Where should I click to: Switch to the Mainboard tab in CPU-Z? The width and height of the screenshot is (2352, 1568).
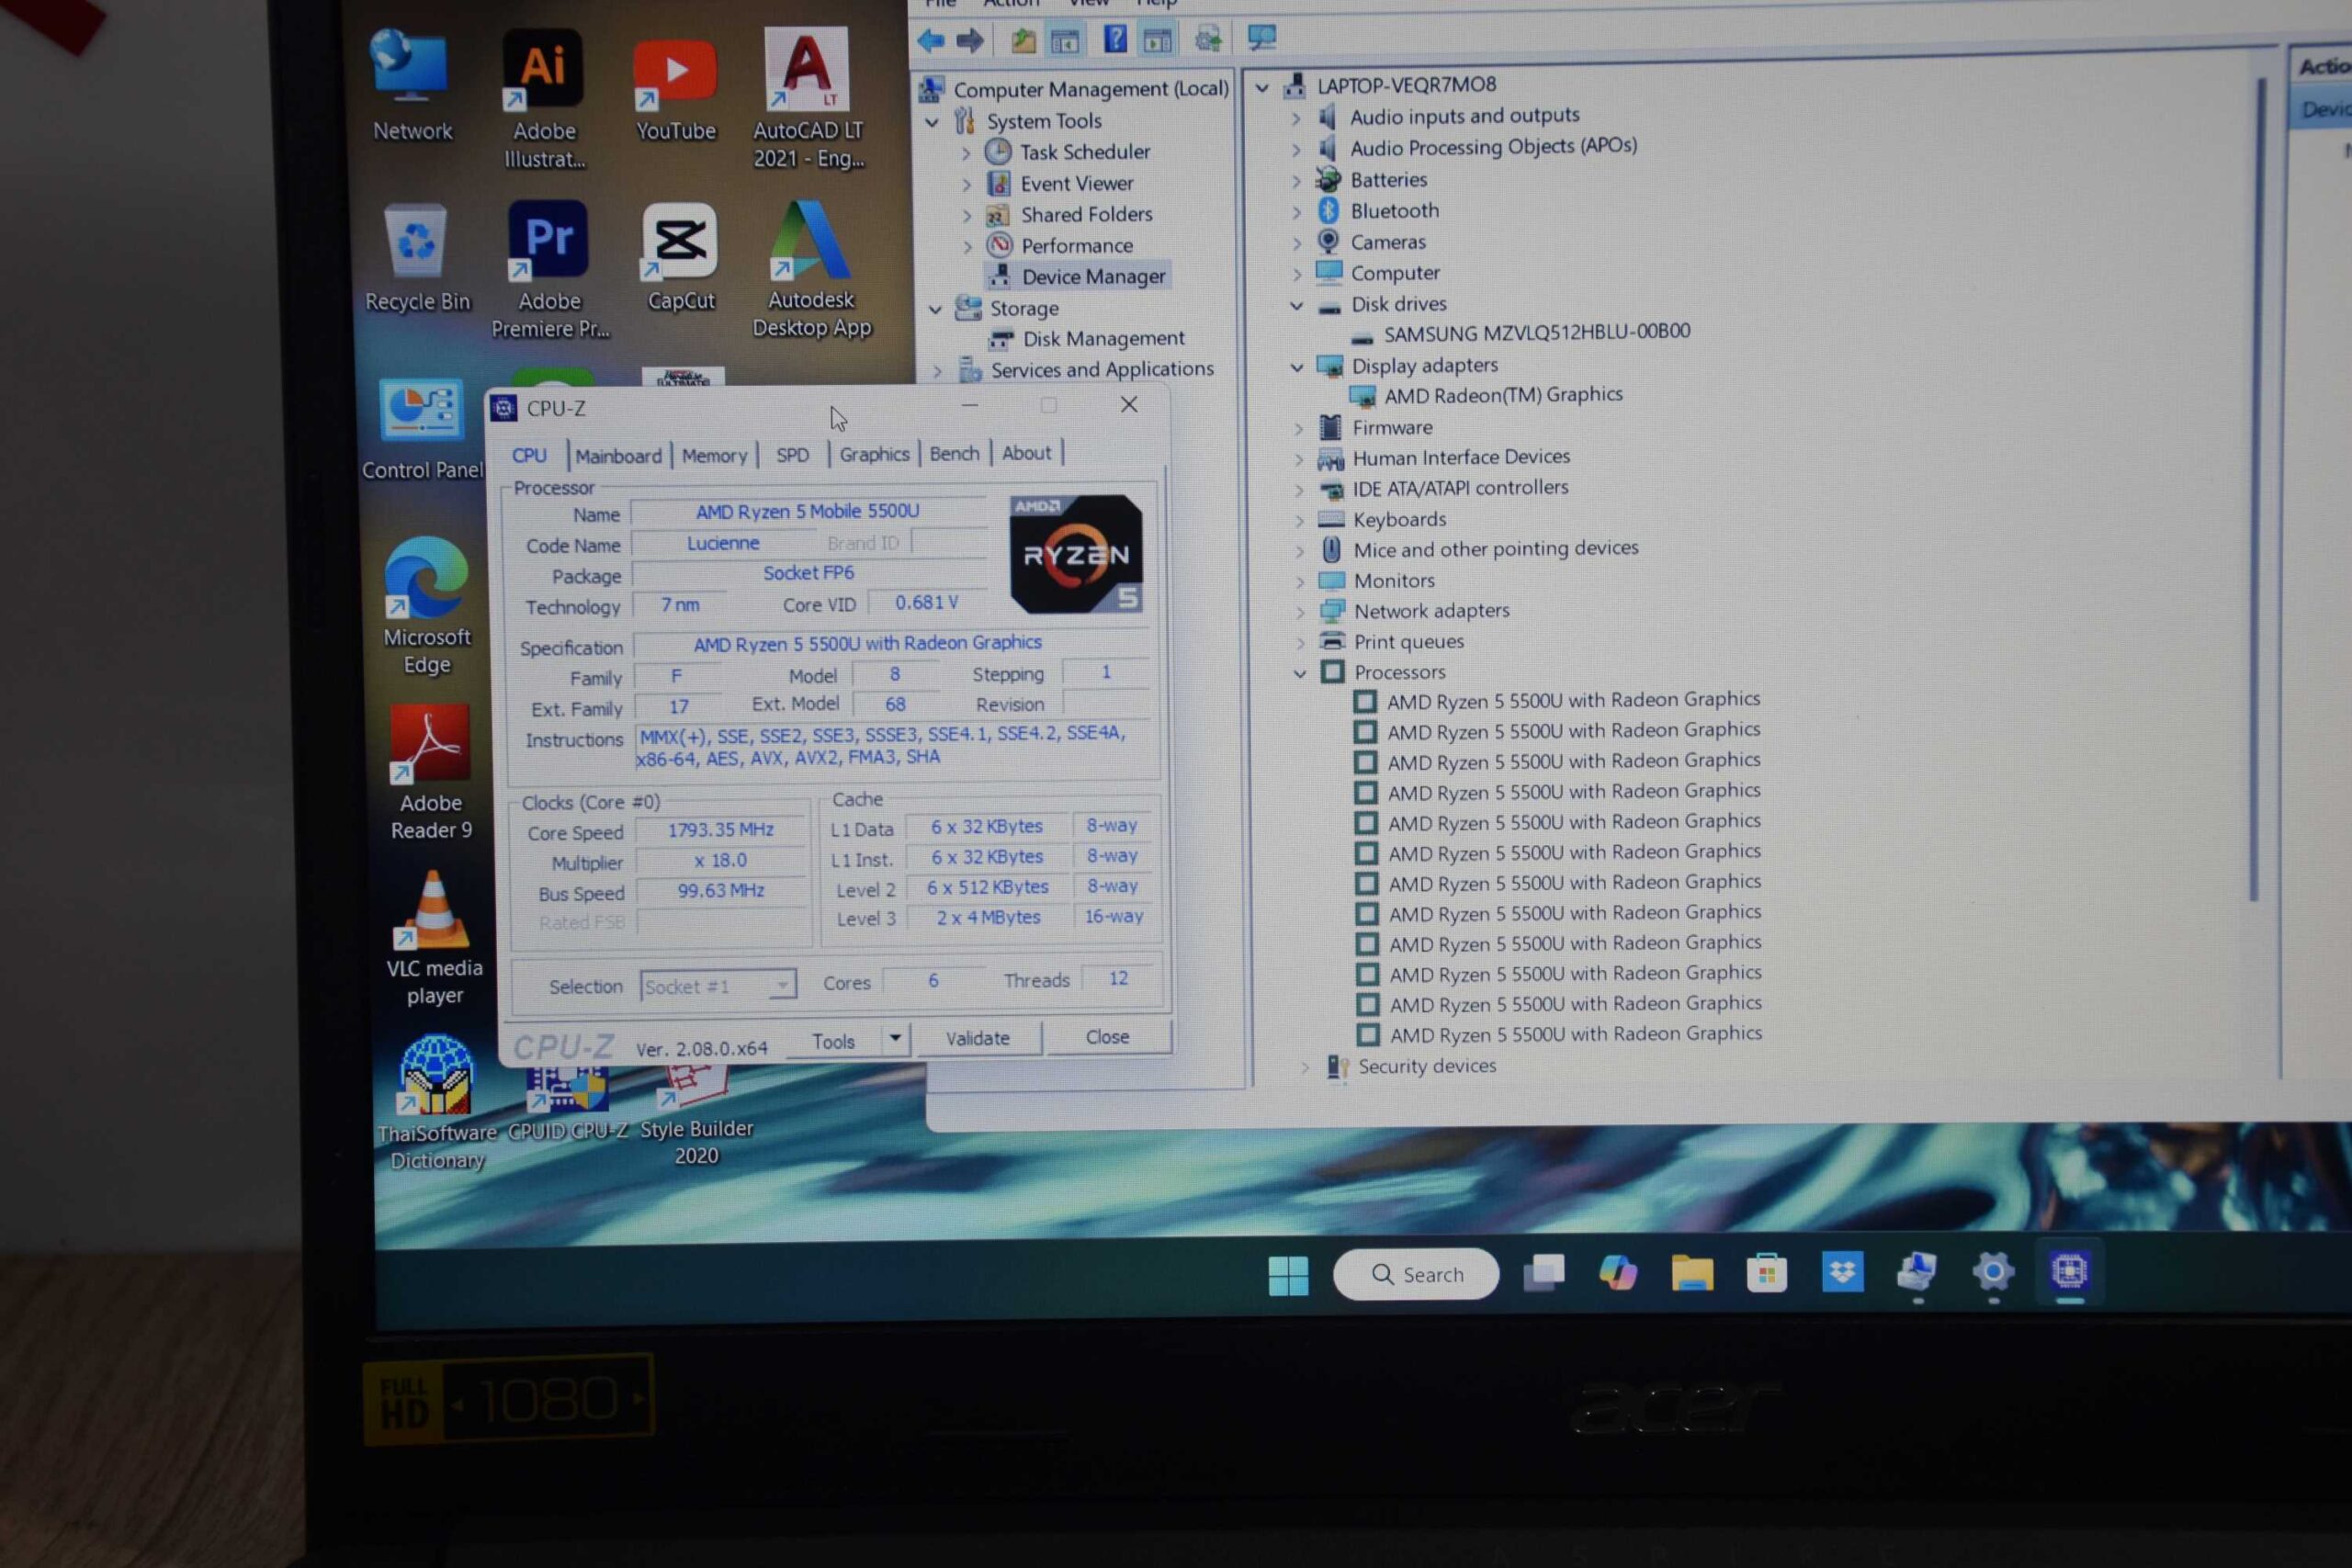coord(618,456)
